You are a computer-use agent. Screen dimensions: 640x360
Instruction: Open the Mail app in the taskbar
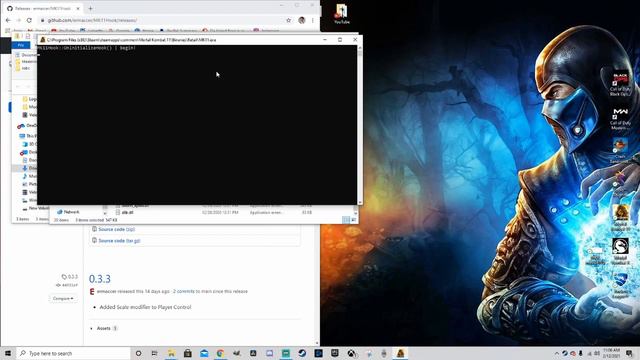tap(204, 353)
